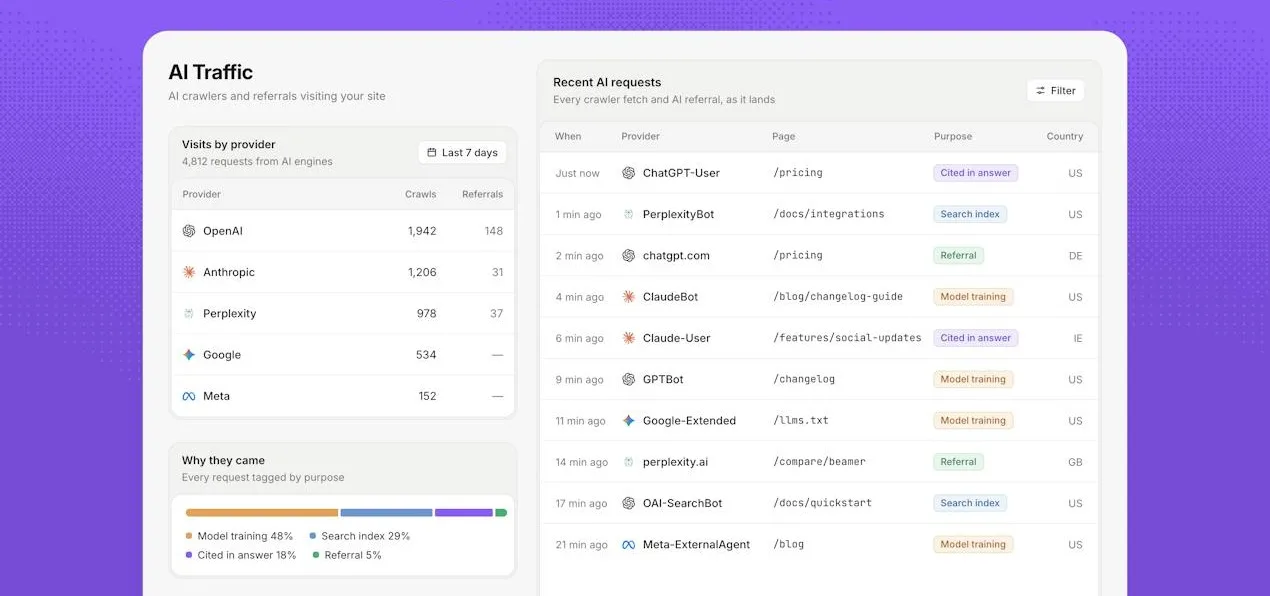Screen dimensions: 1270x596
Task: Click the chatgpt.com row provider icon
Action: pyautogui.click(x=629, y=256)
